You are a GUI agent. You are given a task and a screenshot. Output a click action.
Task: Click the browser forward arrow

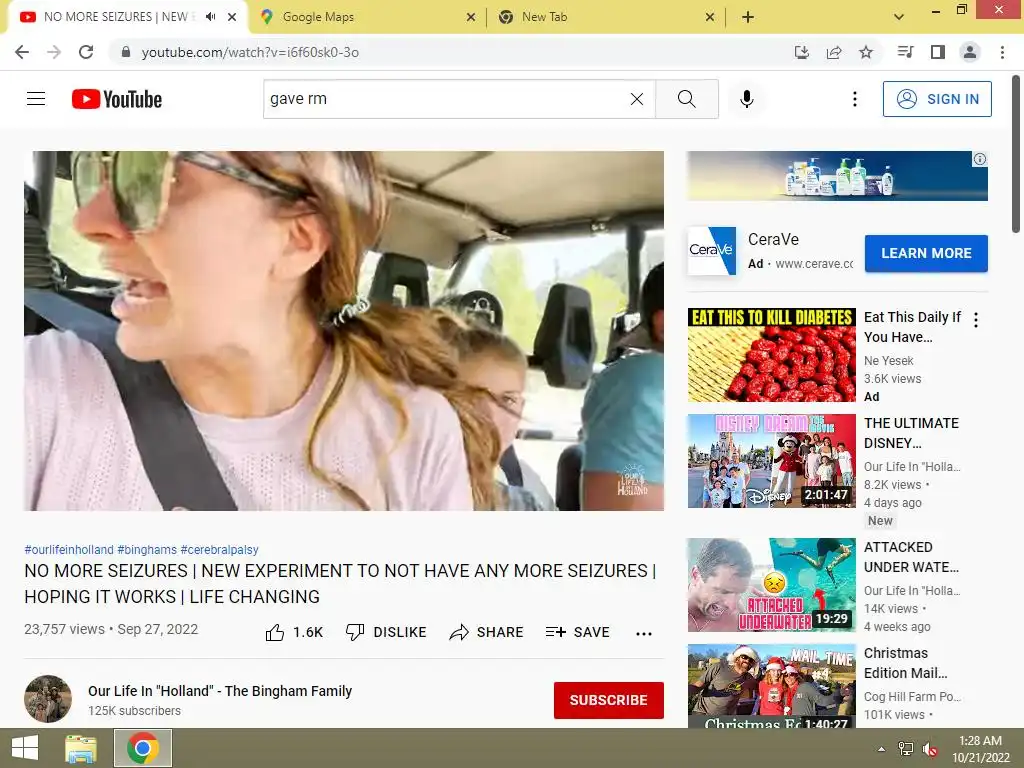(x=54, y=52)
